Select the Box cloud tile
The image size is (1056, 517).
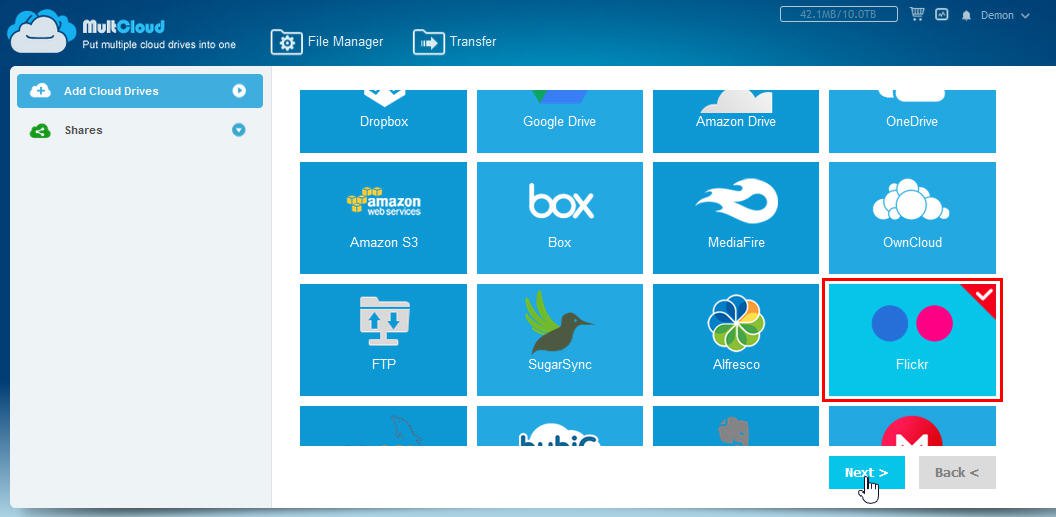pos(560,217)
